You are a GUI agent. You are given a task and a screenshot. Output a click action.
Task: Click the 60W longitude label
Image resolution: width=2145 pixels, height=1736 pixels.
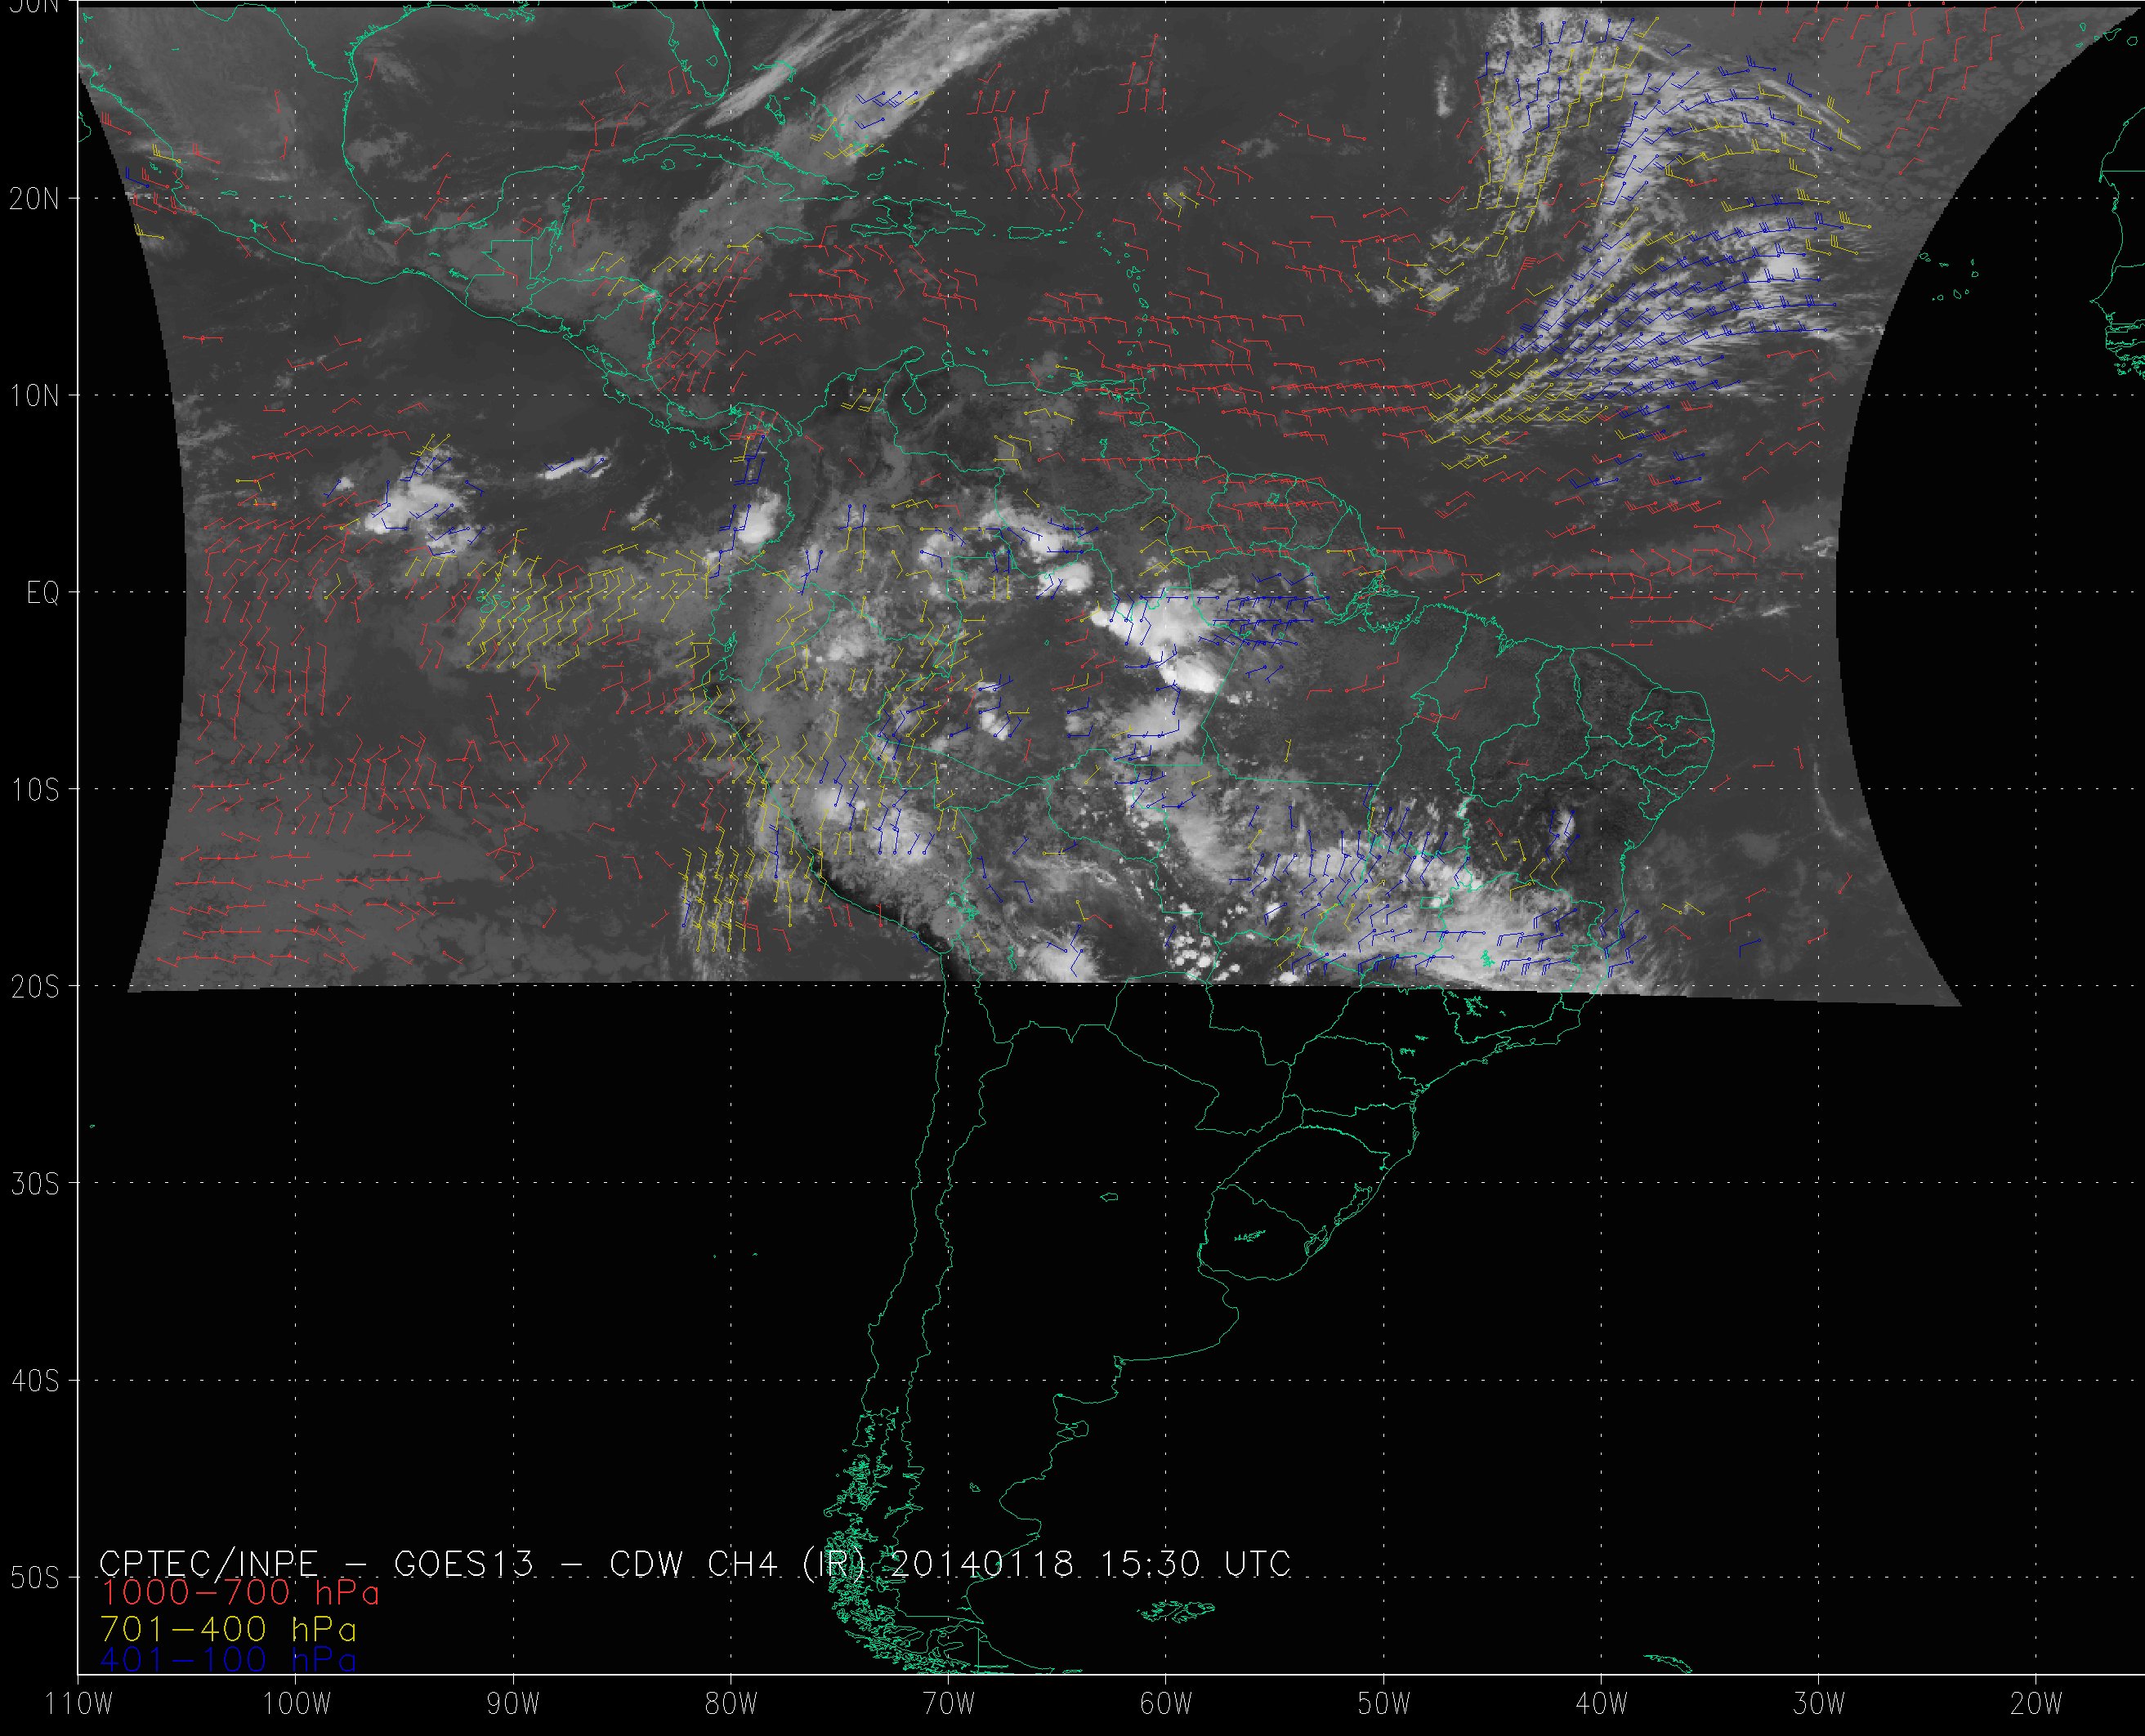point(1166,1703)
